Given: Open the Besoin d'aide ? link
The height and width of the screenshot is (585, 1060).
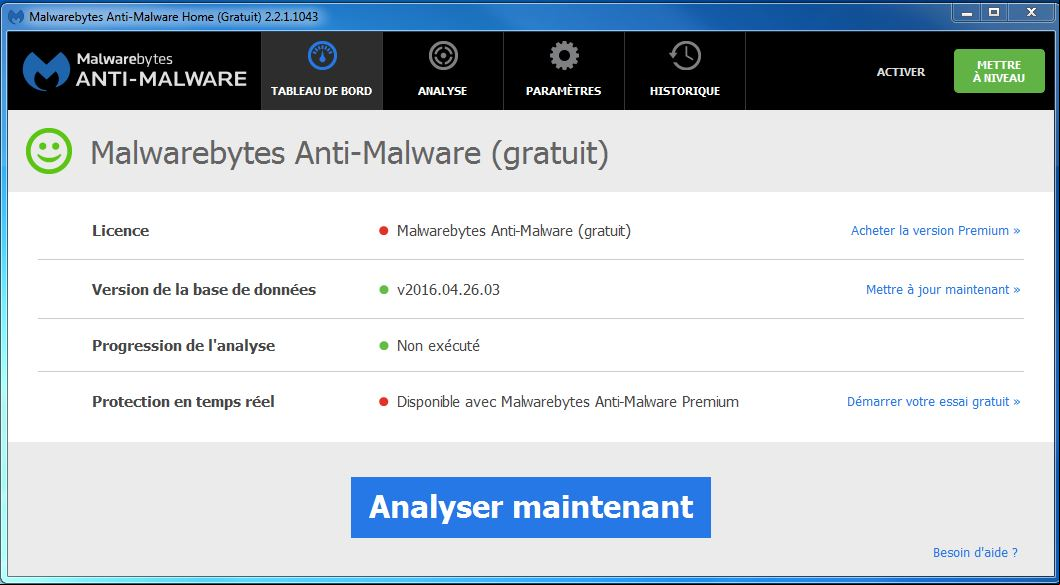Looking at the screenshot, I should 975,553.
